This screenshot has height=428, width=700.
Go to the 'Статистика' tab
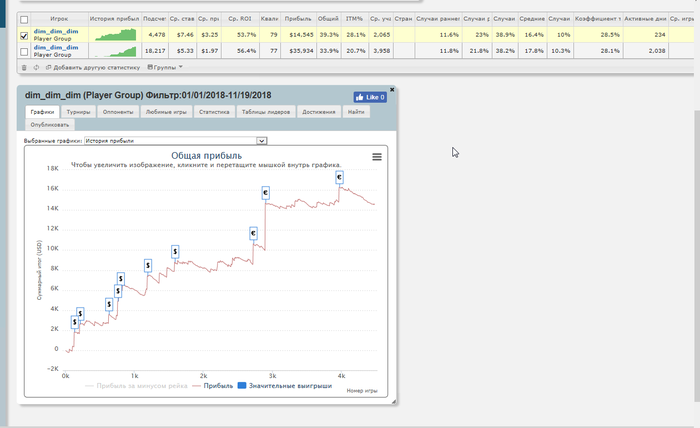[214, 112]
